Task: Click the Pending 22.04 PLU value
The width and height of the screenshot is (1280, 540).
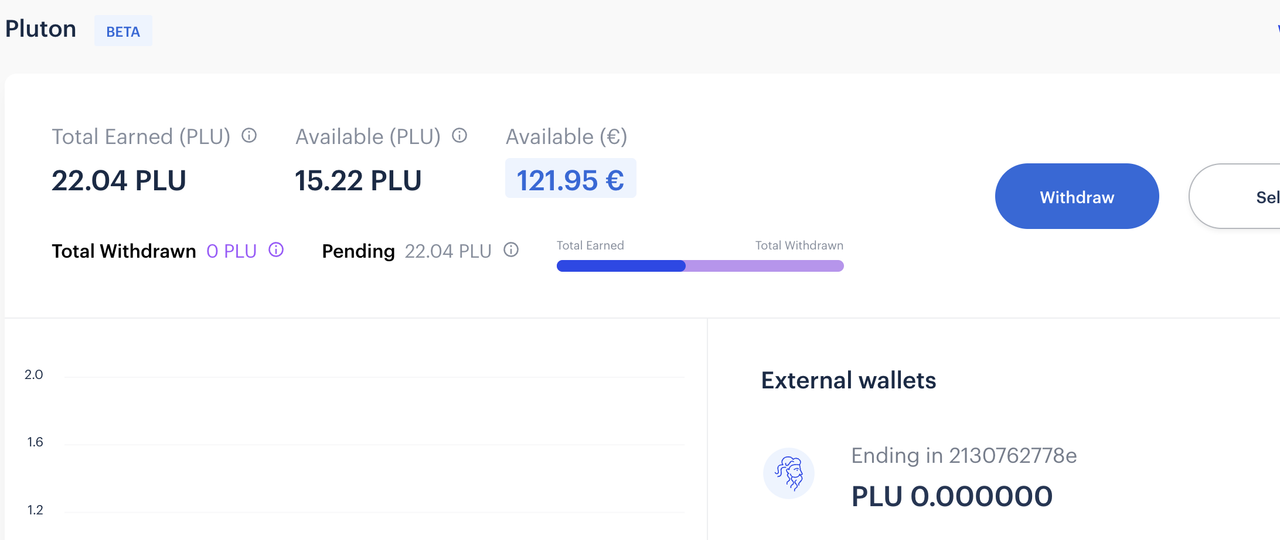Action: click(448, 251)
